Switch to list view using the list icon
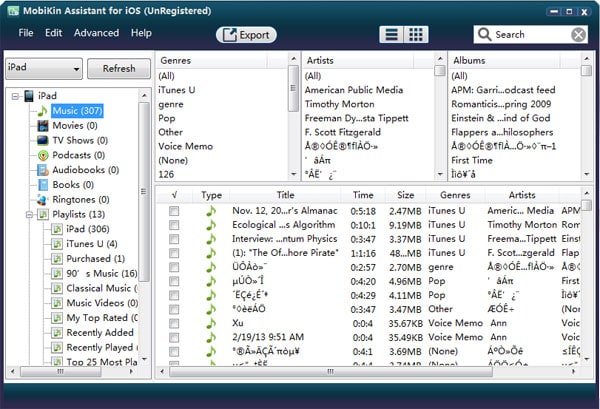 pyautogui.click(x=391, y=34)
